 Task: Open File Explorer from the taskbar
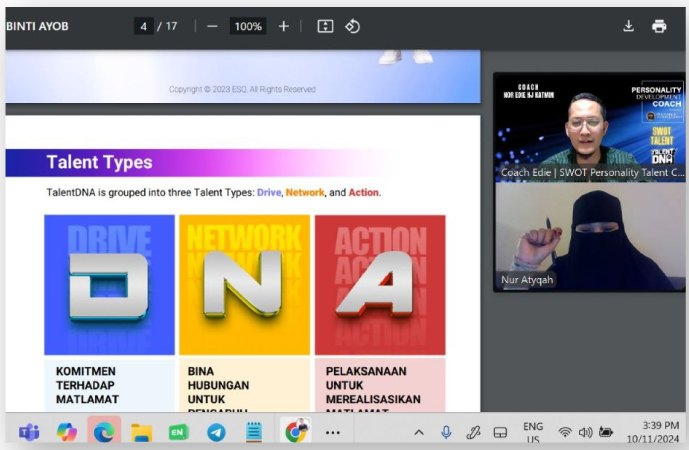click(141, 432)
